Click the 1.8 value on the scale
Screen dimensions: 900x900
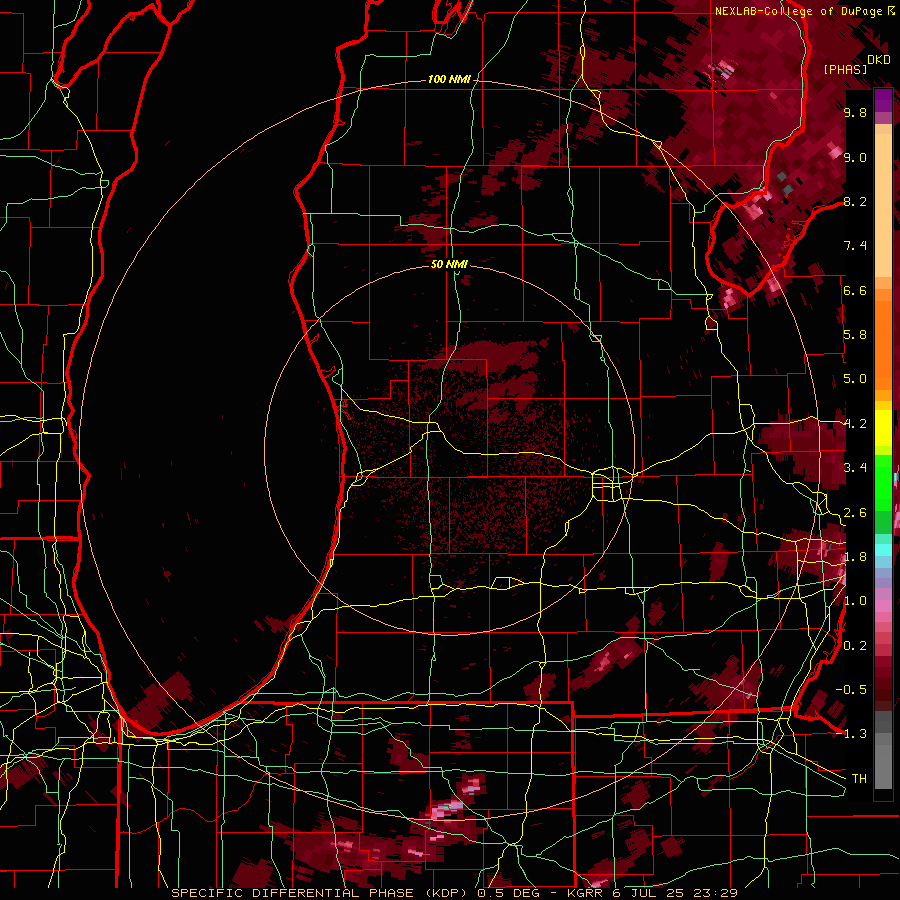855,557
